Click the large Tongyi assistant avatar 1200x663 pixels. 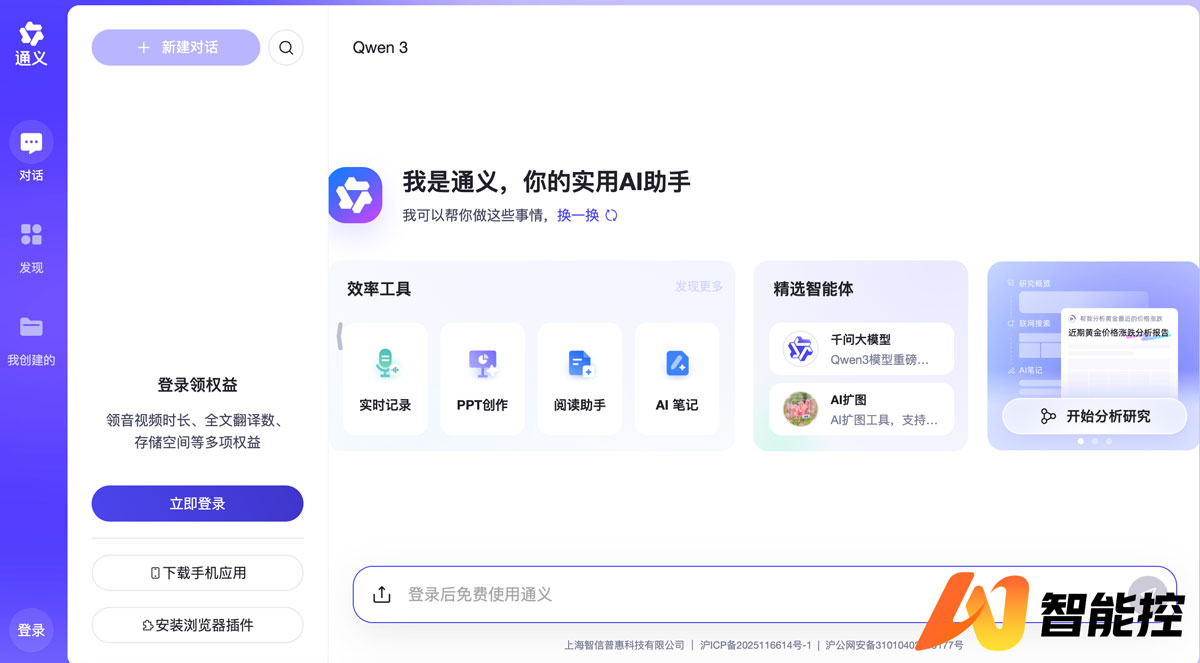coord(355,195)
